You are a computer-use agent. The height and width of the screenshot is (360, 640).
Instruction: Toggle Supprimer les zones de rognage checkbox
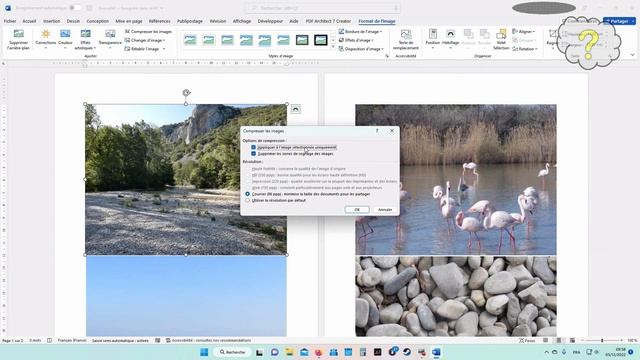[253, 154]
